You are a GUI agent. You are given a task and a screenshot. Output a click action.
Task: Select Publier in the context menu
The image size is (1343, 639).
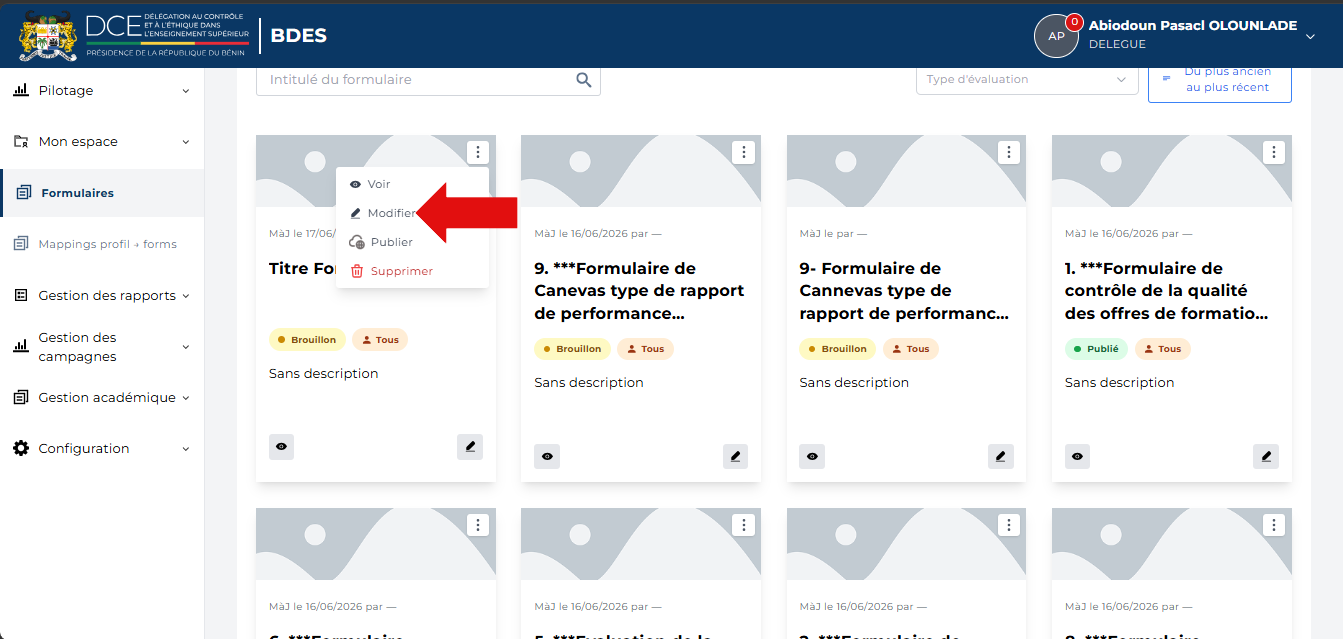[412, 242]
